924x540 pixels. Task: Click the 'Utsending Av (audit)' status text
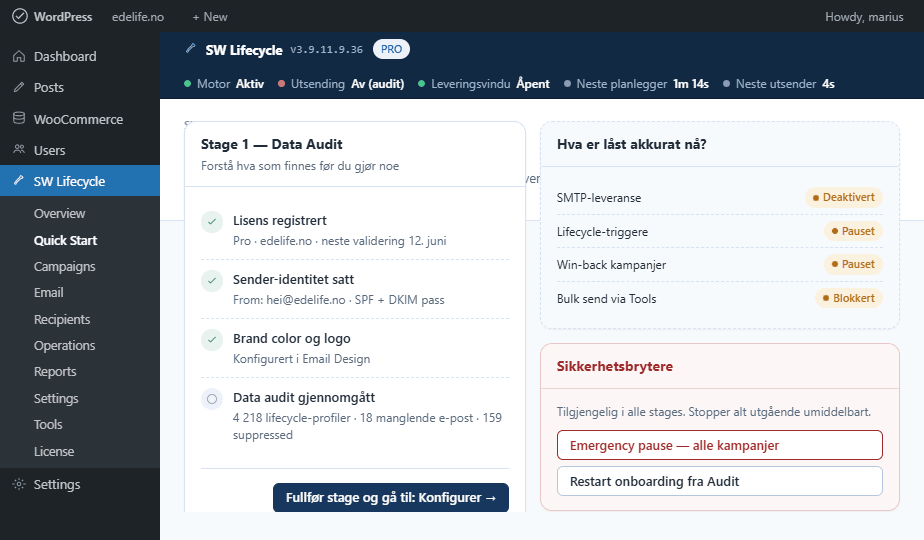point(348,84)
